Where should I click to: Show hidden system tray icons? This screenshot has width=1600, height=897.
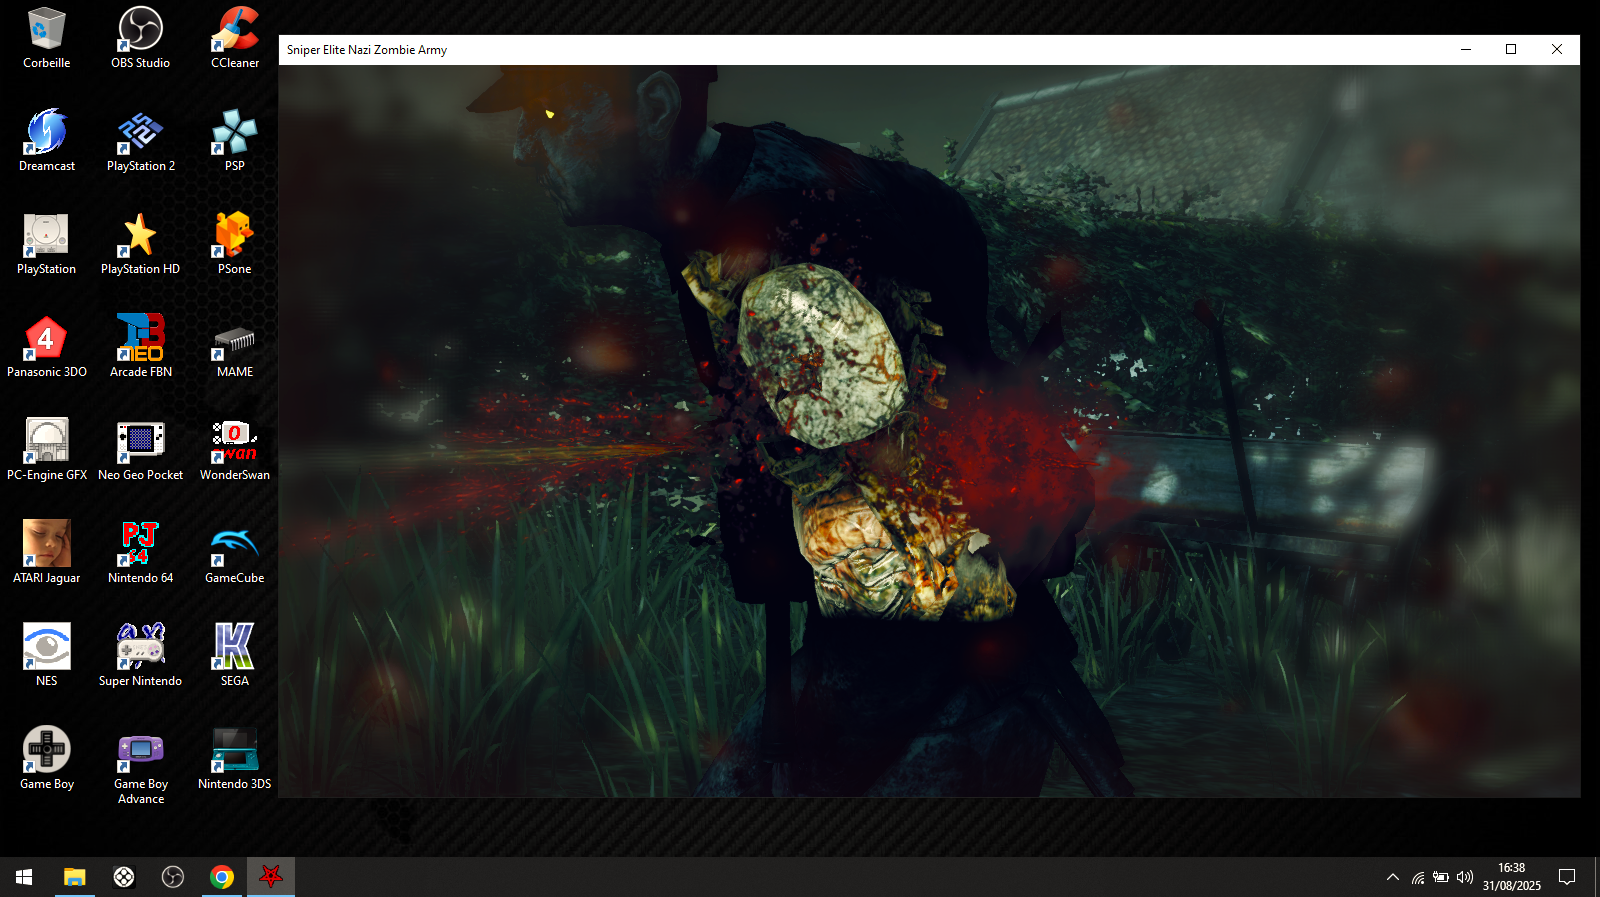(x=1392, y=877)
